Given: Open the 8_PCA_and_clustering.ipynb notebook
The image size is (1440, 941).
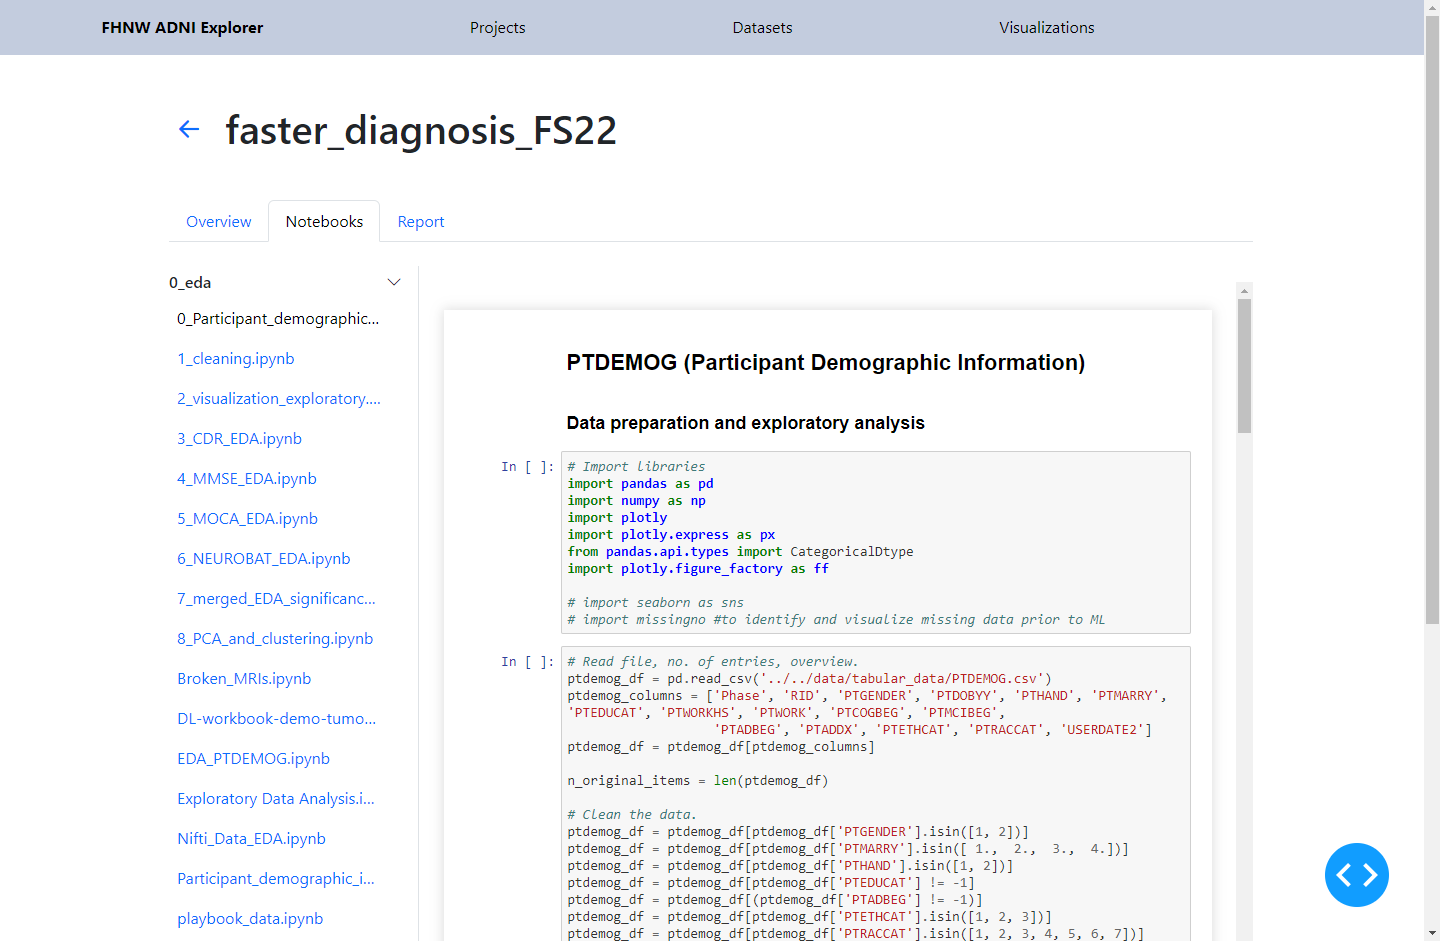Looking at the screenshot, I should pos(275,638).
